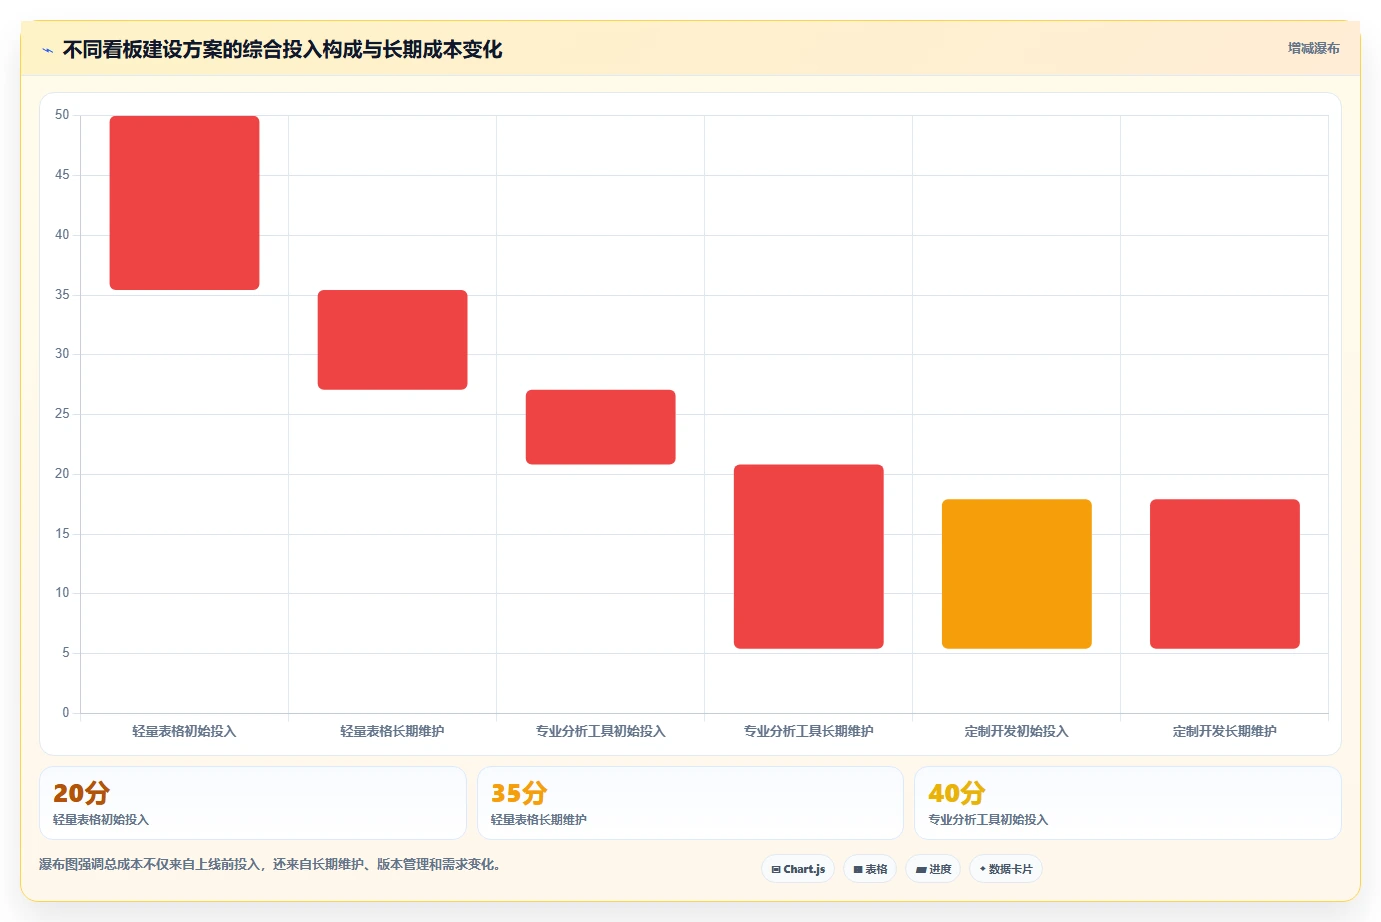This screenshot has height=922, width=1381.
Task: Click the x-axis label 专业分析工具长期维护
Action: coord(808,731)
